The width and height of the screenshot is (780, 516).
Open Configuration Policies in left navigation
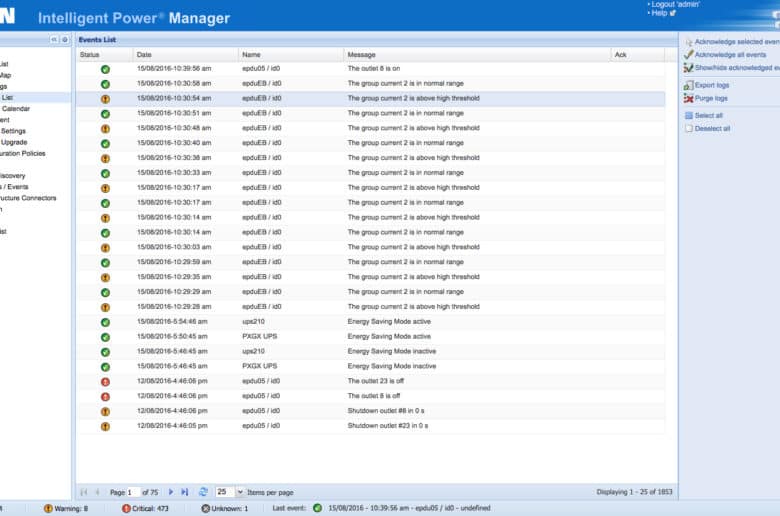[22, 153]
